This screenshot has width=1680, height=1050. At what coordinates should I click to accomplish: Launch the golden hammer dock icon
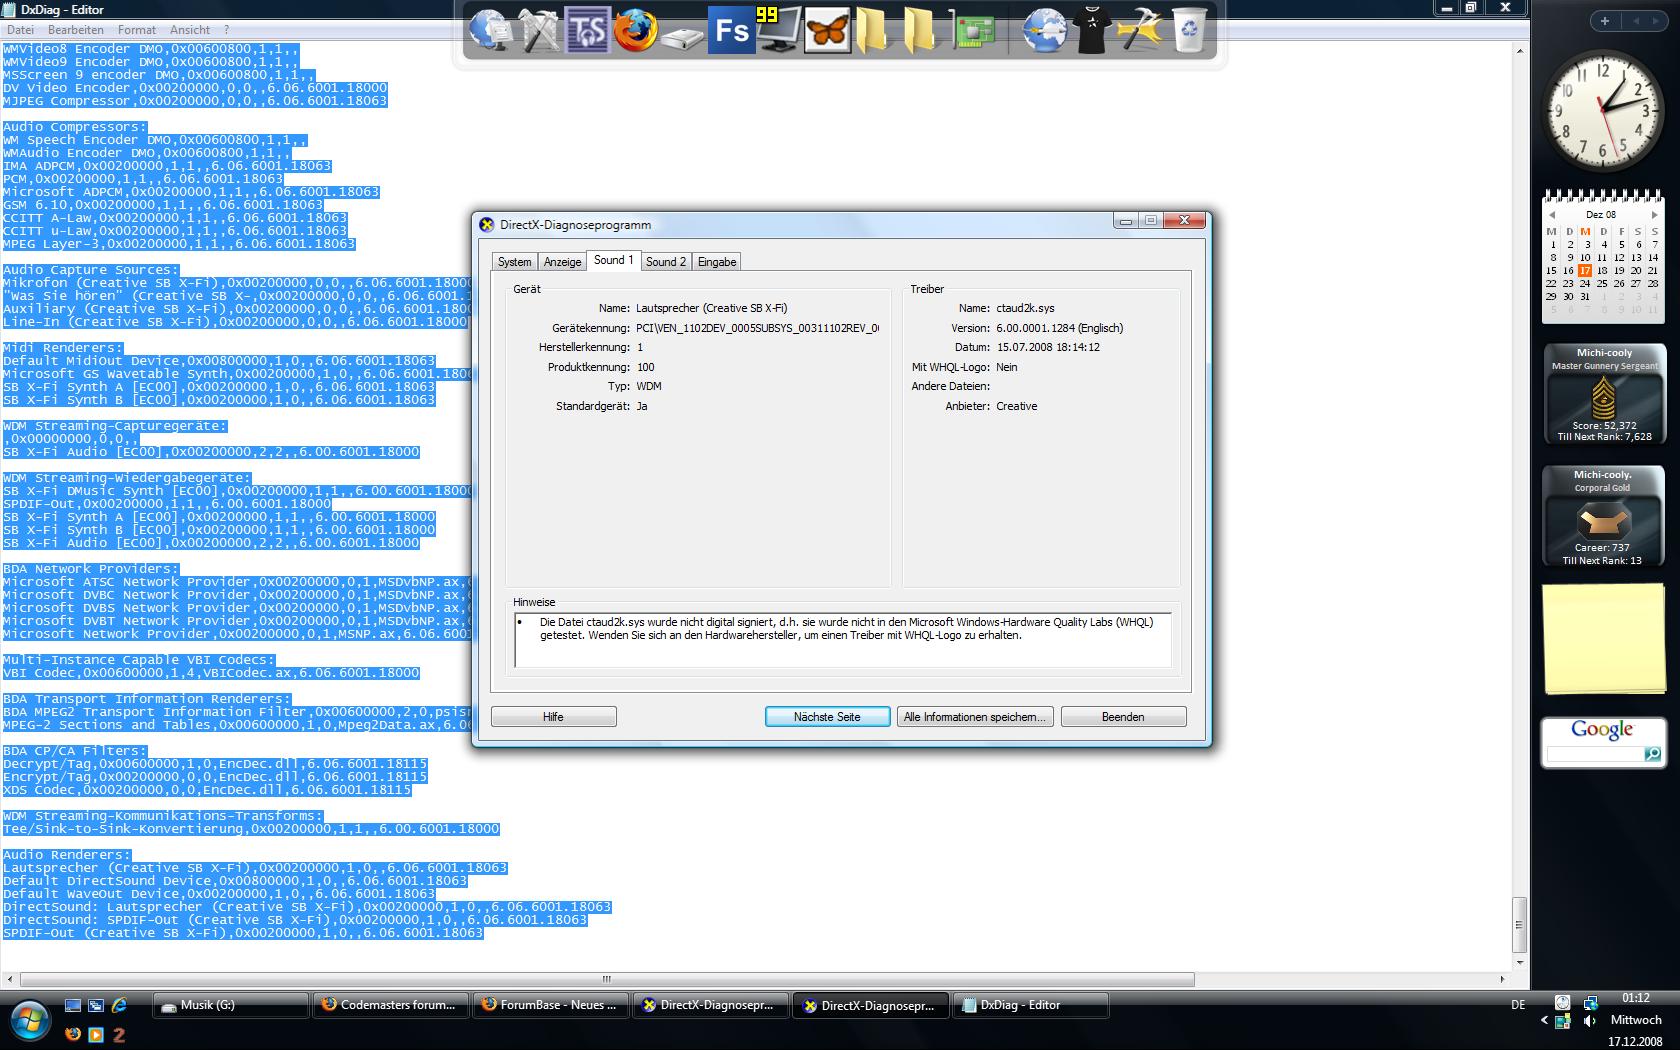[x=1140, y=30]
